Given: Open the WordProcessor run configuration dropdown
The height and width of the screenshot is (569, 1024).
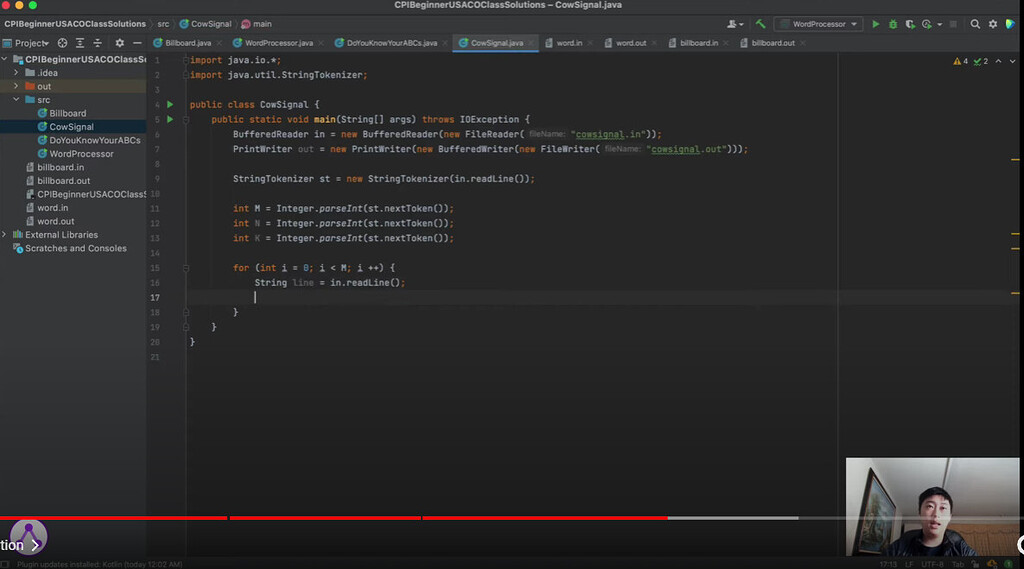Looking at the screenshot, I should point(819,24).
